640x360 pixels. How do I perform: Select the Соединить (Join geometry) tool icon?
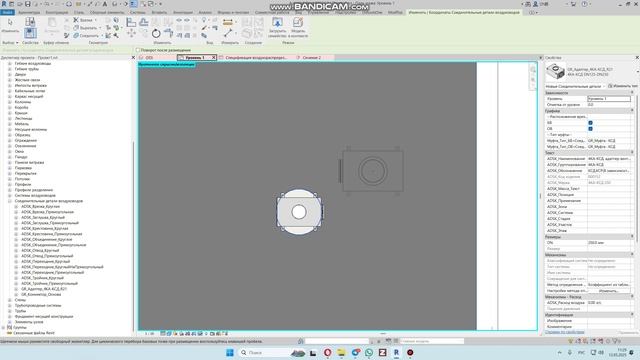[x=76, y=36]
